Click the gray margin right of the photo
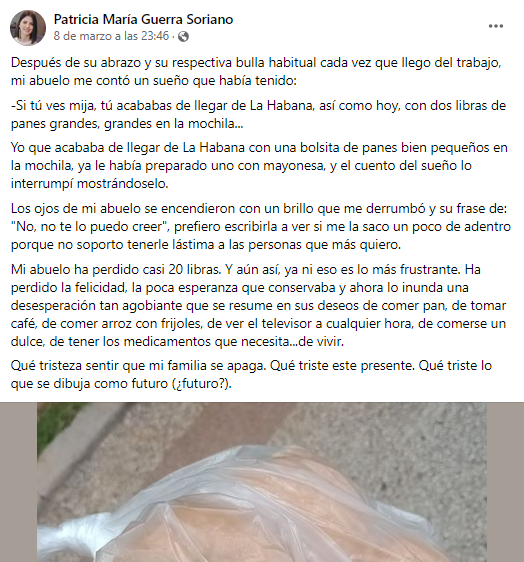 point(505,482)
